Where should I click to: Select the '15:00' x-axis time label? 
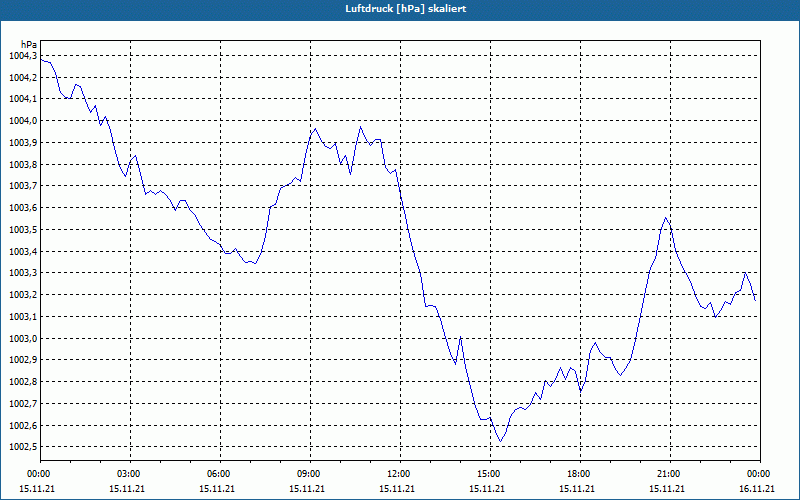488,474
